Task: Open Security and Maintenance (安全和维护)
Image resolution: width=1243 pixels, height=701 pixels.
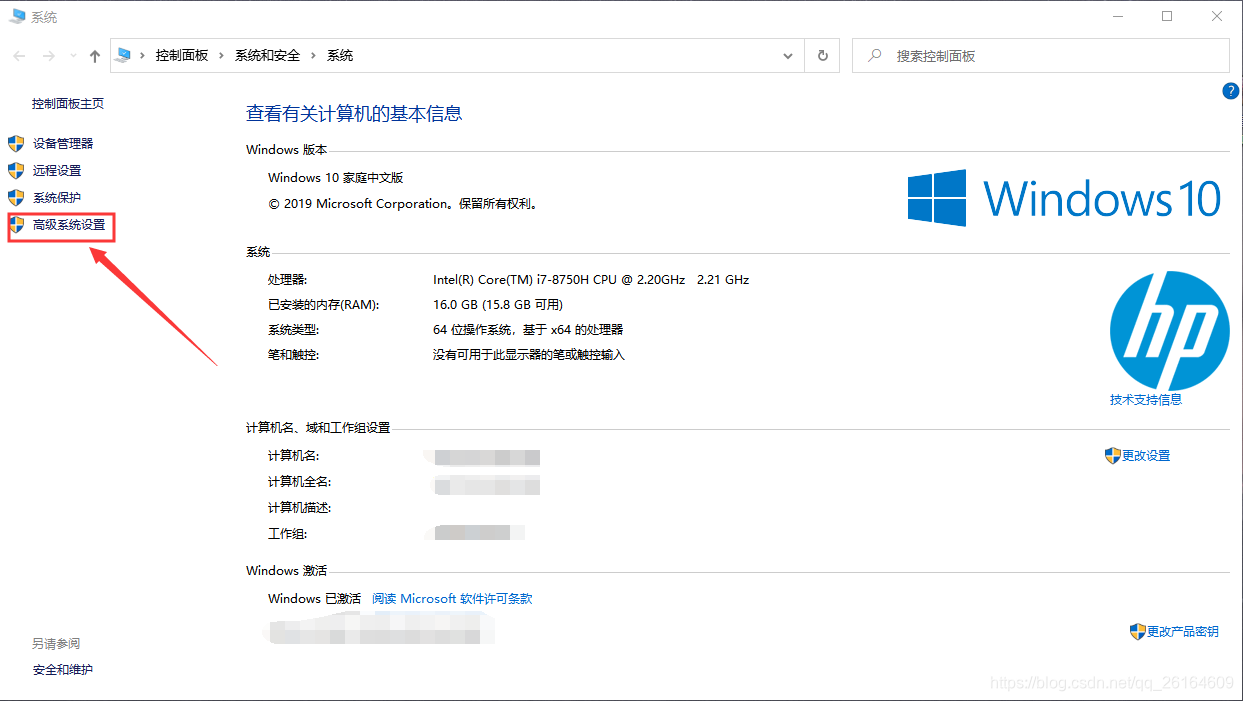Action: tap(63, 670)
